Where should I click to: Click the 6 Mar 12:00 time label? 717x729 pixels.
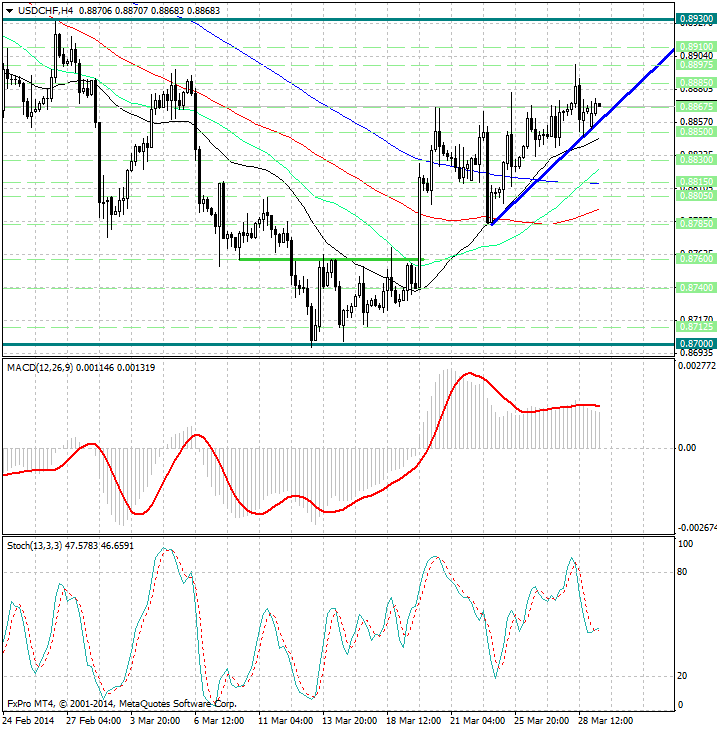pos(219,721)
